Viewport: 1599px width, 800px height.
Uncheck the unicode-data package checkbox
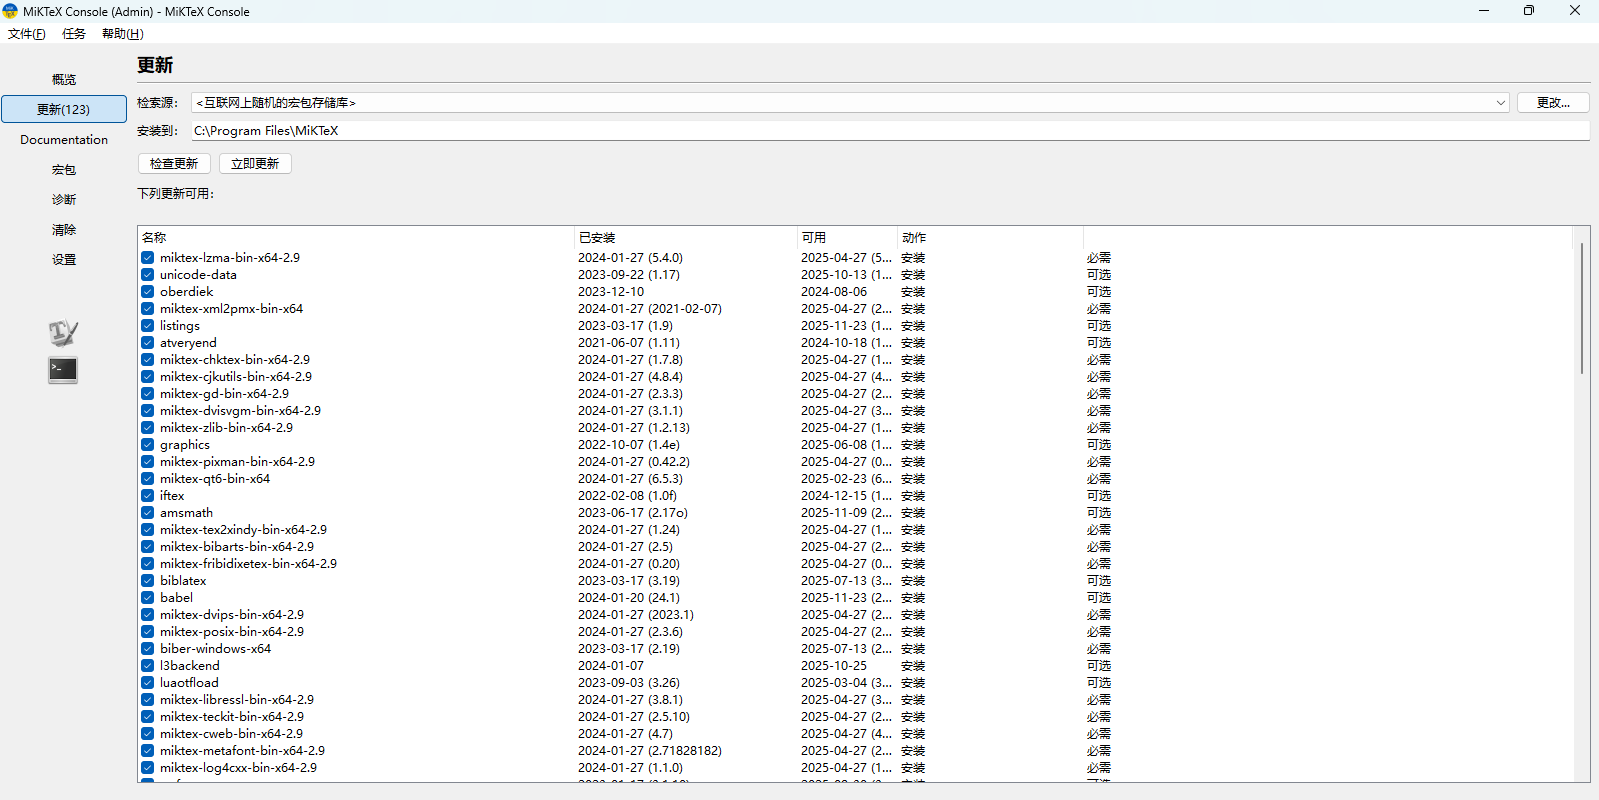[148, 275]
